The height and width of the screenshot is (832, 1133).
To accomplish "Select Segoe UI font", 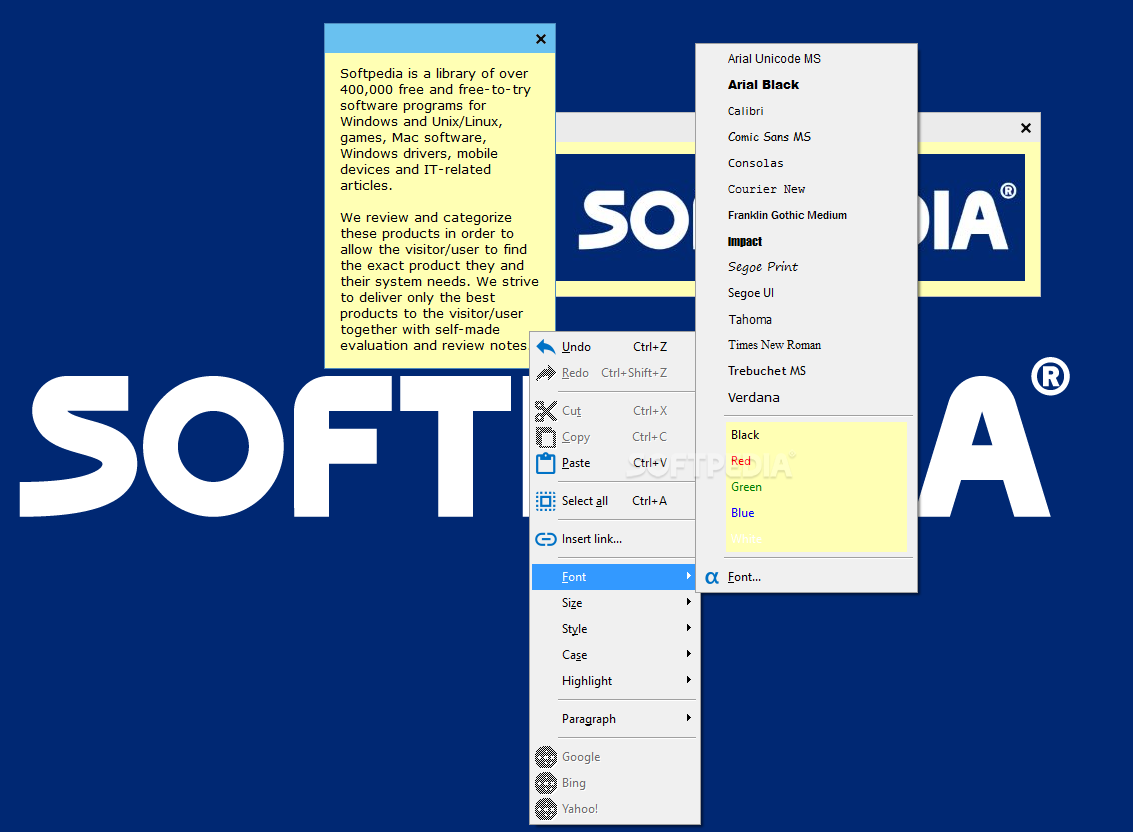I will (x=806, y=293).
